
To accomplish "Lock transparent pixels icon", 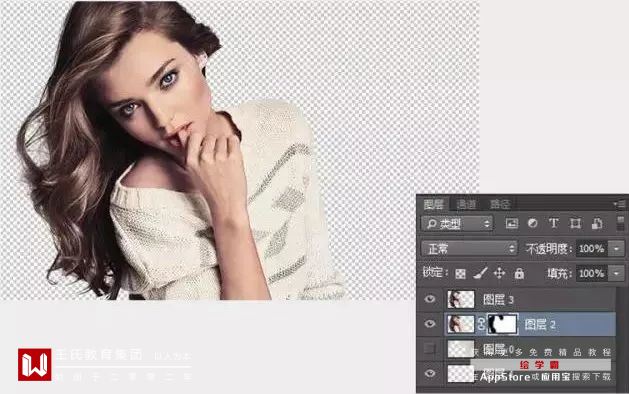I will click(x=461, y=274).
